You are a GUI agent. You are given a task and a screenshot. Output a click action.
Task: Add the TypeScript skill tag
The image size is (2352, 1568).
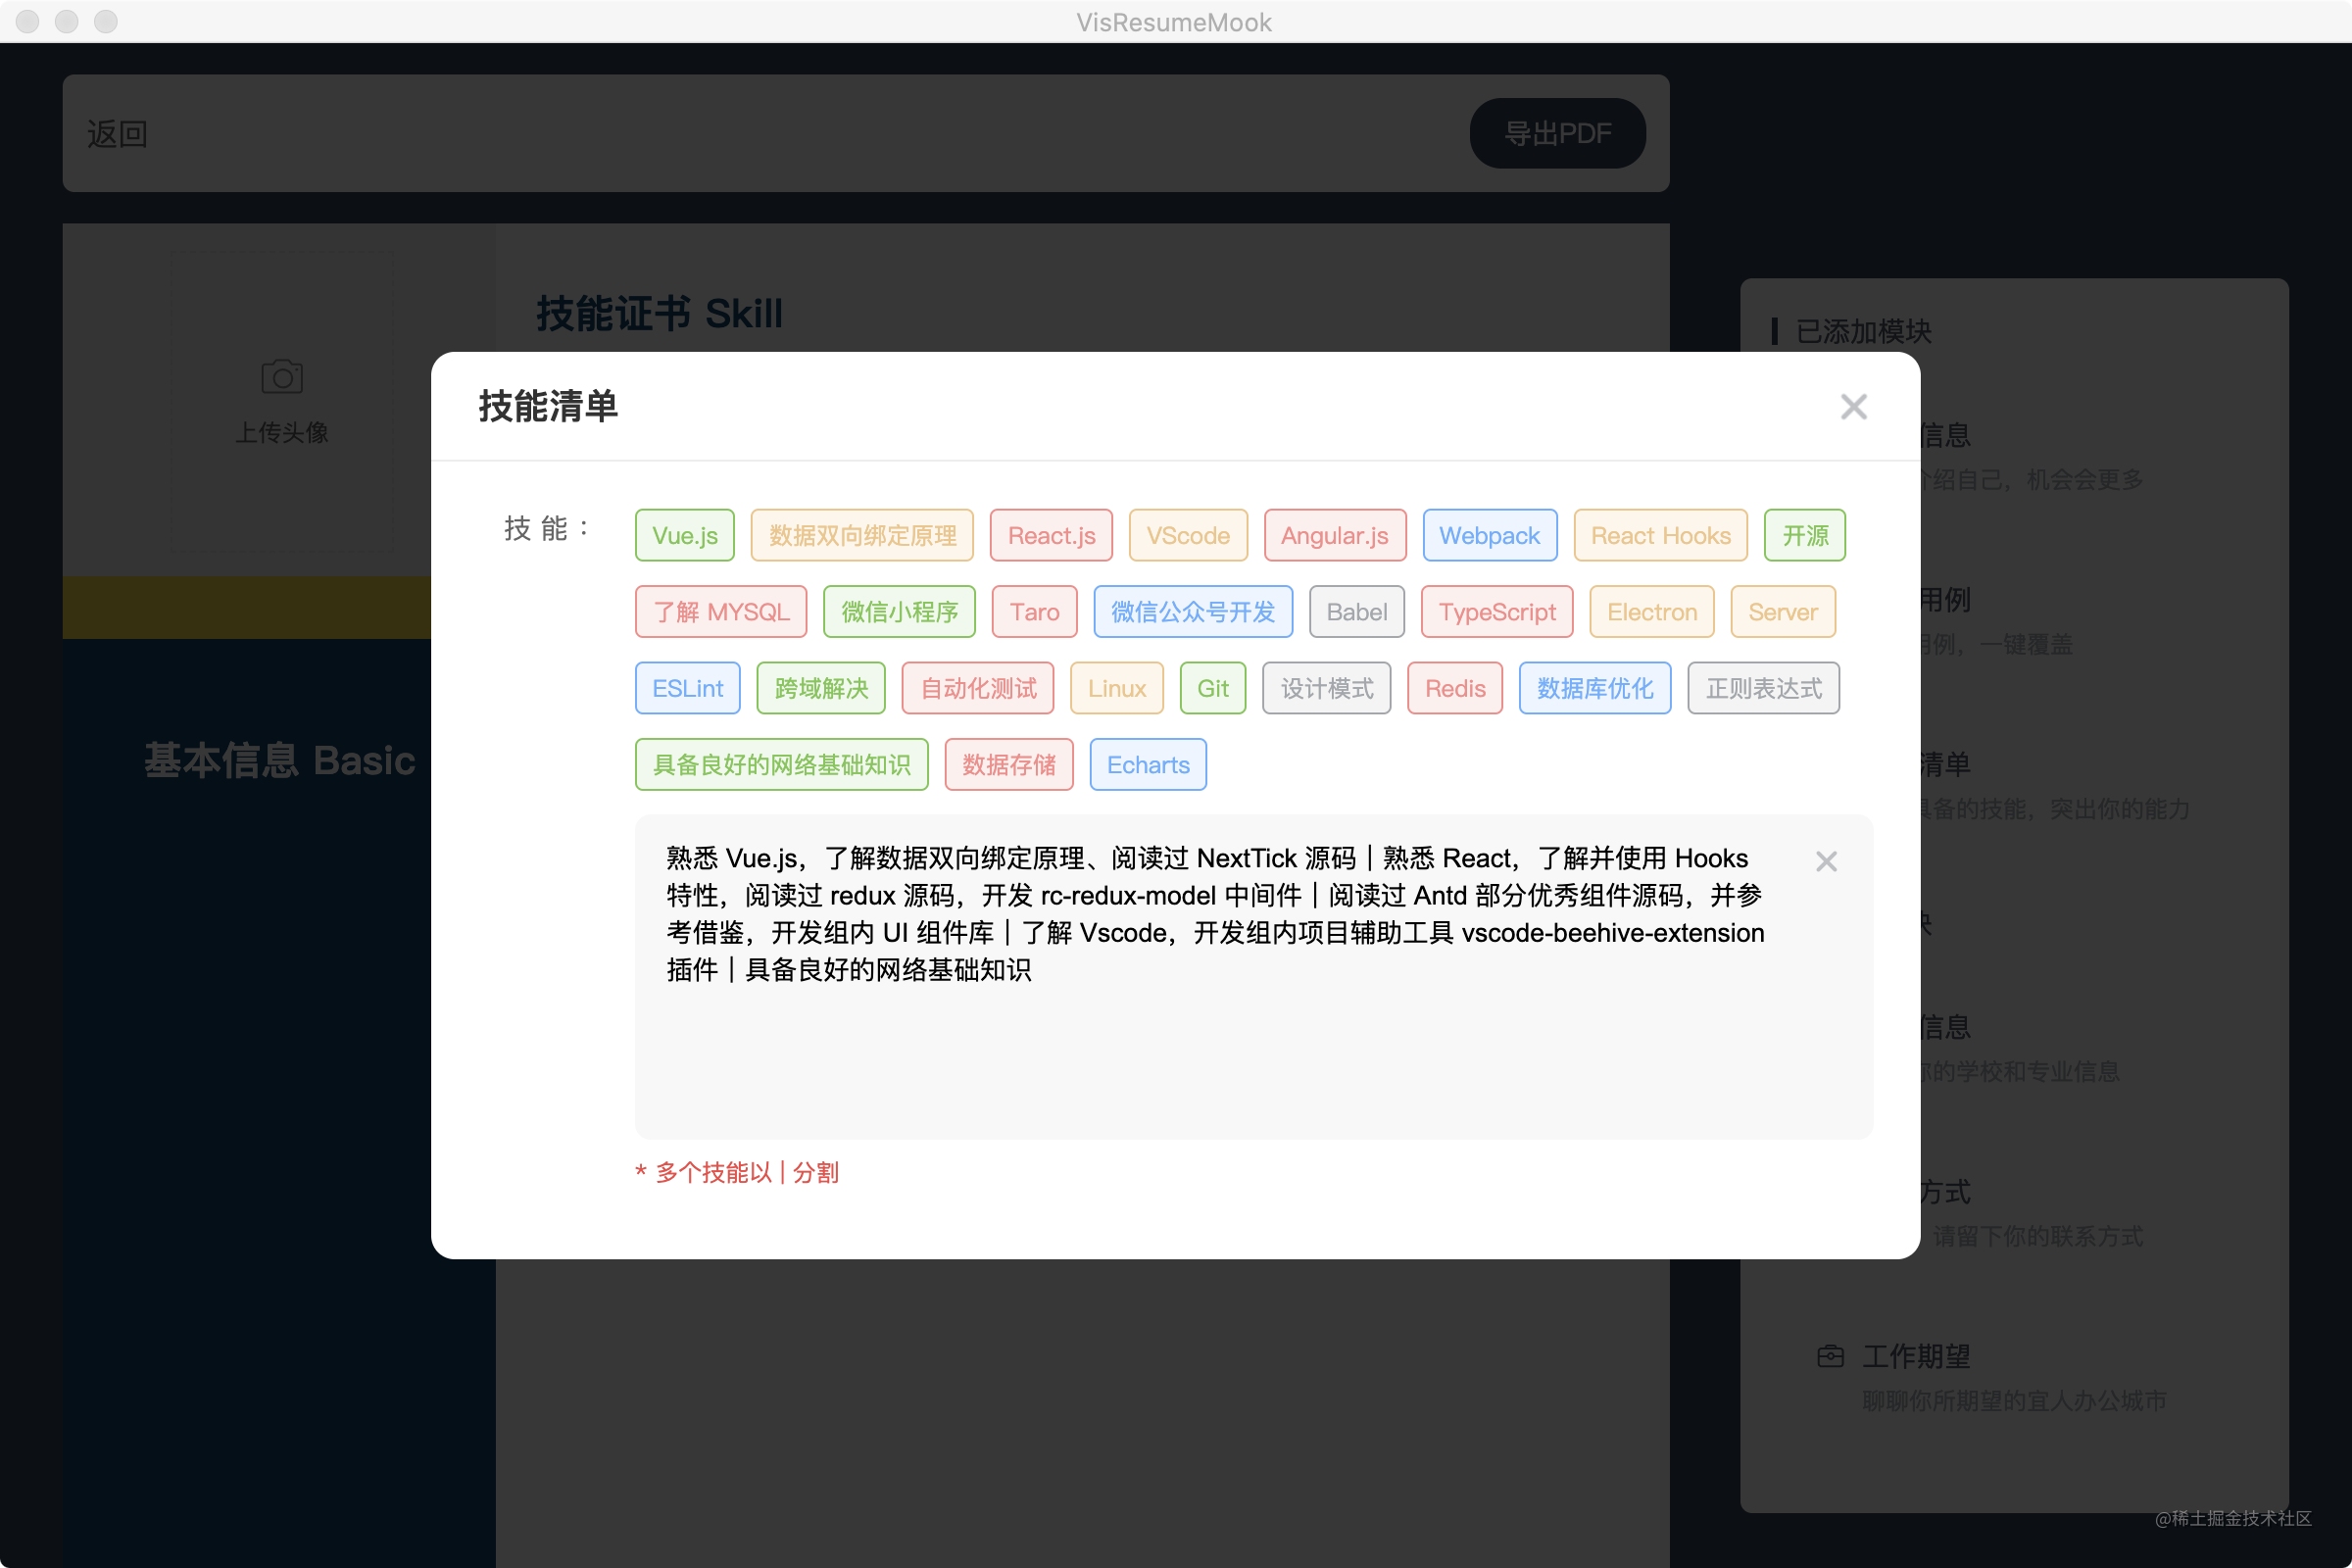(x=1496, y=612)
